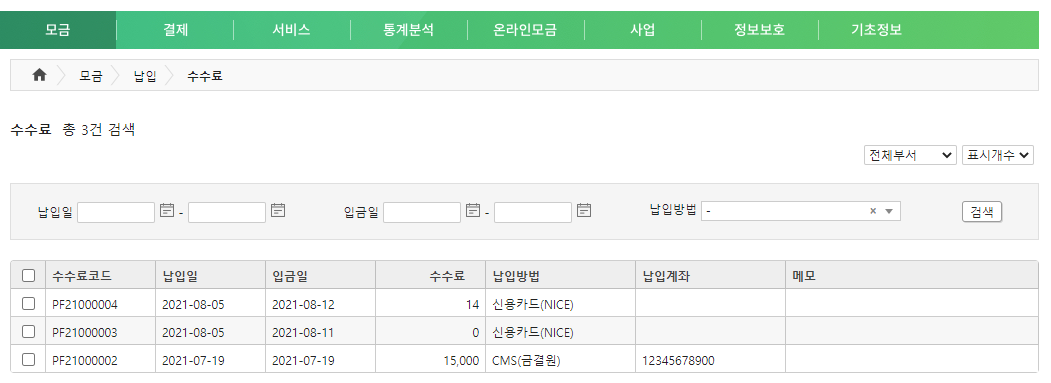Open calendar for 입금일 start date
The height and width of the screenshot is (383, 1051).
coord(473,211)
